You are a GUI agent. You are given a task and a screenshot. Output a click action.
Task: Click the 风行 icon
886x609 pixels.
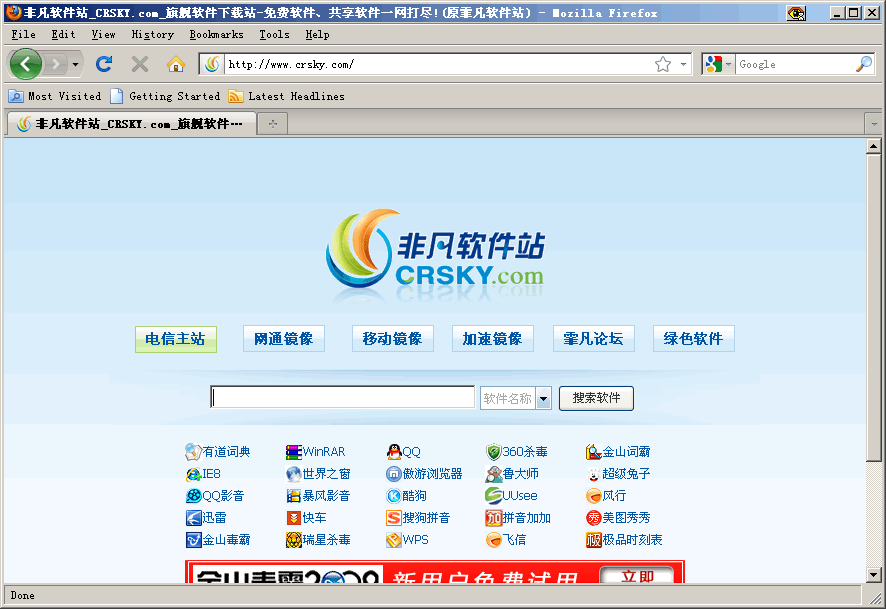(593, 496)
